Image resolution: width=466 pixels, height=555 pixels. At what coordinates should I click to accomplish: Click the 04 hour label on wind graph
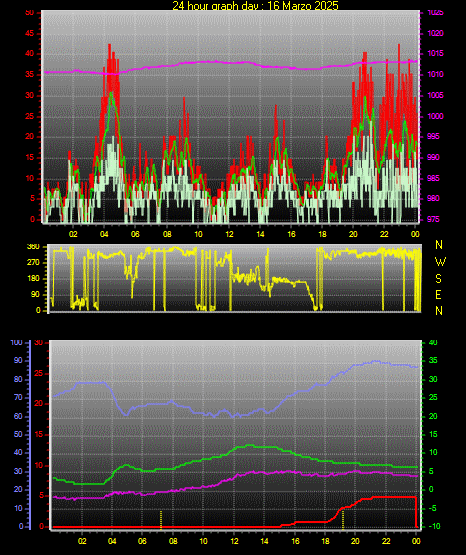tap(104, 234)
